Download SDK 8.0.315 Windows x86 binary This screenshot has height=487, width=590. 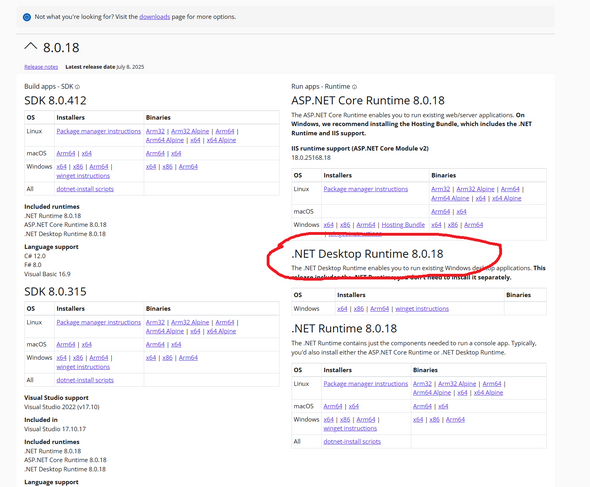[x=167, y=358]
